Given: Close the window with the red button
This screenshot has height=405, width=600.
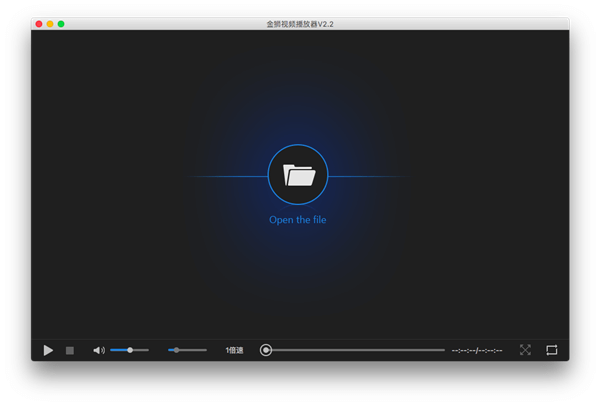Looking at the screenshot, I should point(39,23).
